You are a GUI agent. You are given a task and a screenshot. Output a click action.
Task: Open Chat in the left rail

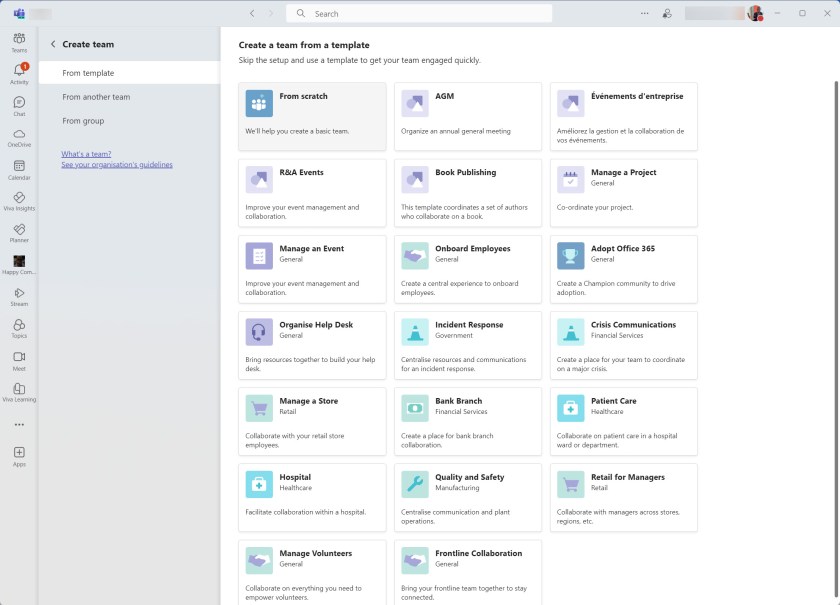coord(19,106)
